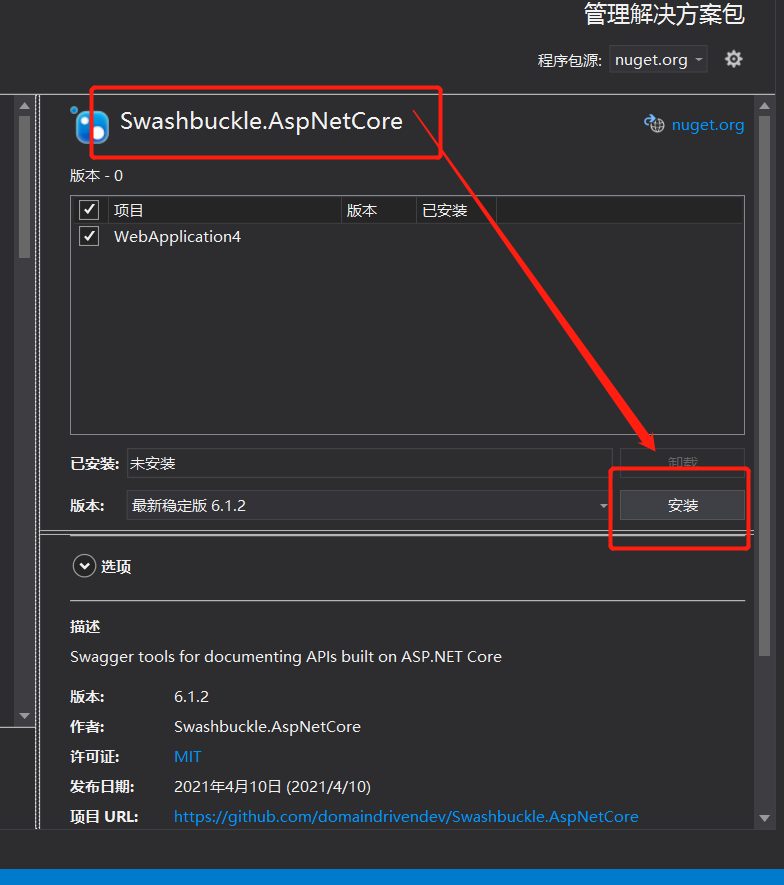Click the left list vertical scrollbar thumb
784x885 pixels.
click(x=24, y=187)
